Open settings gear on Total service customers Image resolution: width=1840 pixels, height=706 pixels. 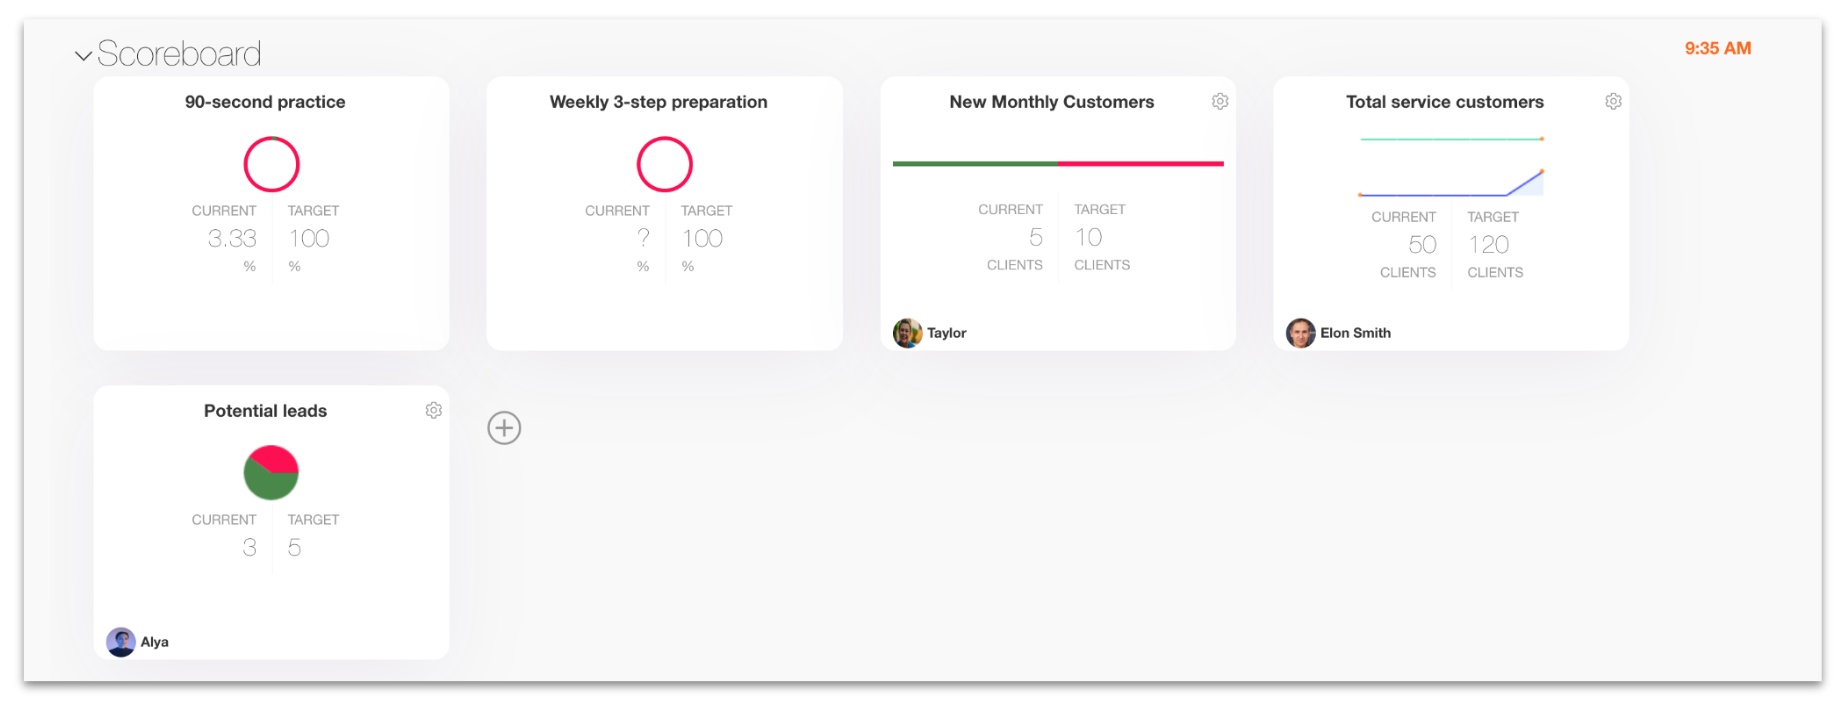[x=1613, y=101]
